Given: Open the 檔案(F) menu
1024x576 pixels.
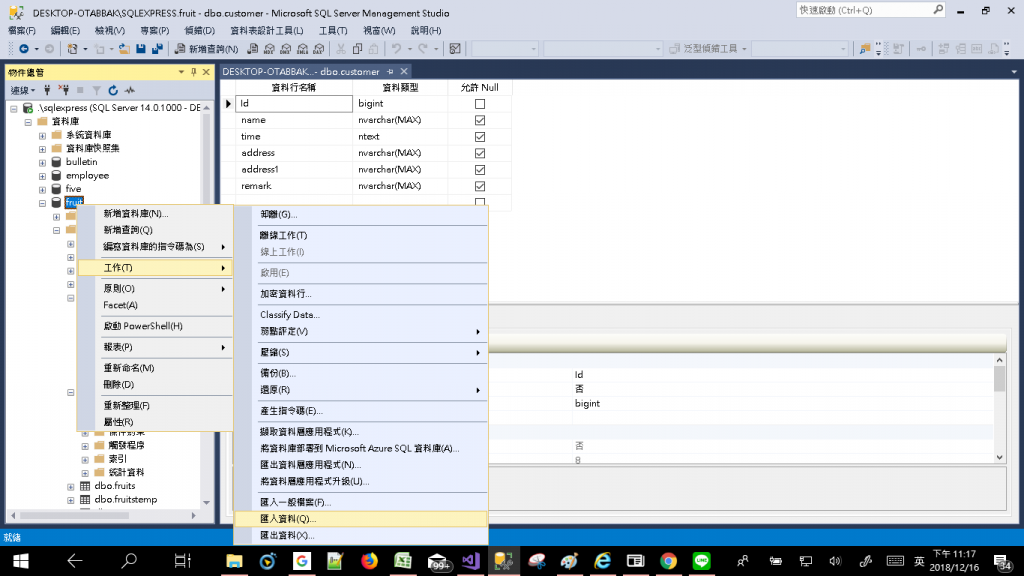Looking at the screenshot, I should (x=22, y=31).
